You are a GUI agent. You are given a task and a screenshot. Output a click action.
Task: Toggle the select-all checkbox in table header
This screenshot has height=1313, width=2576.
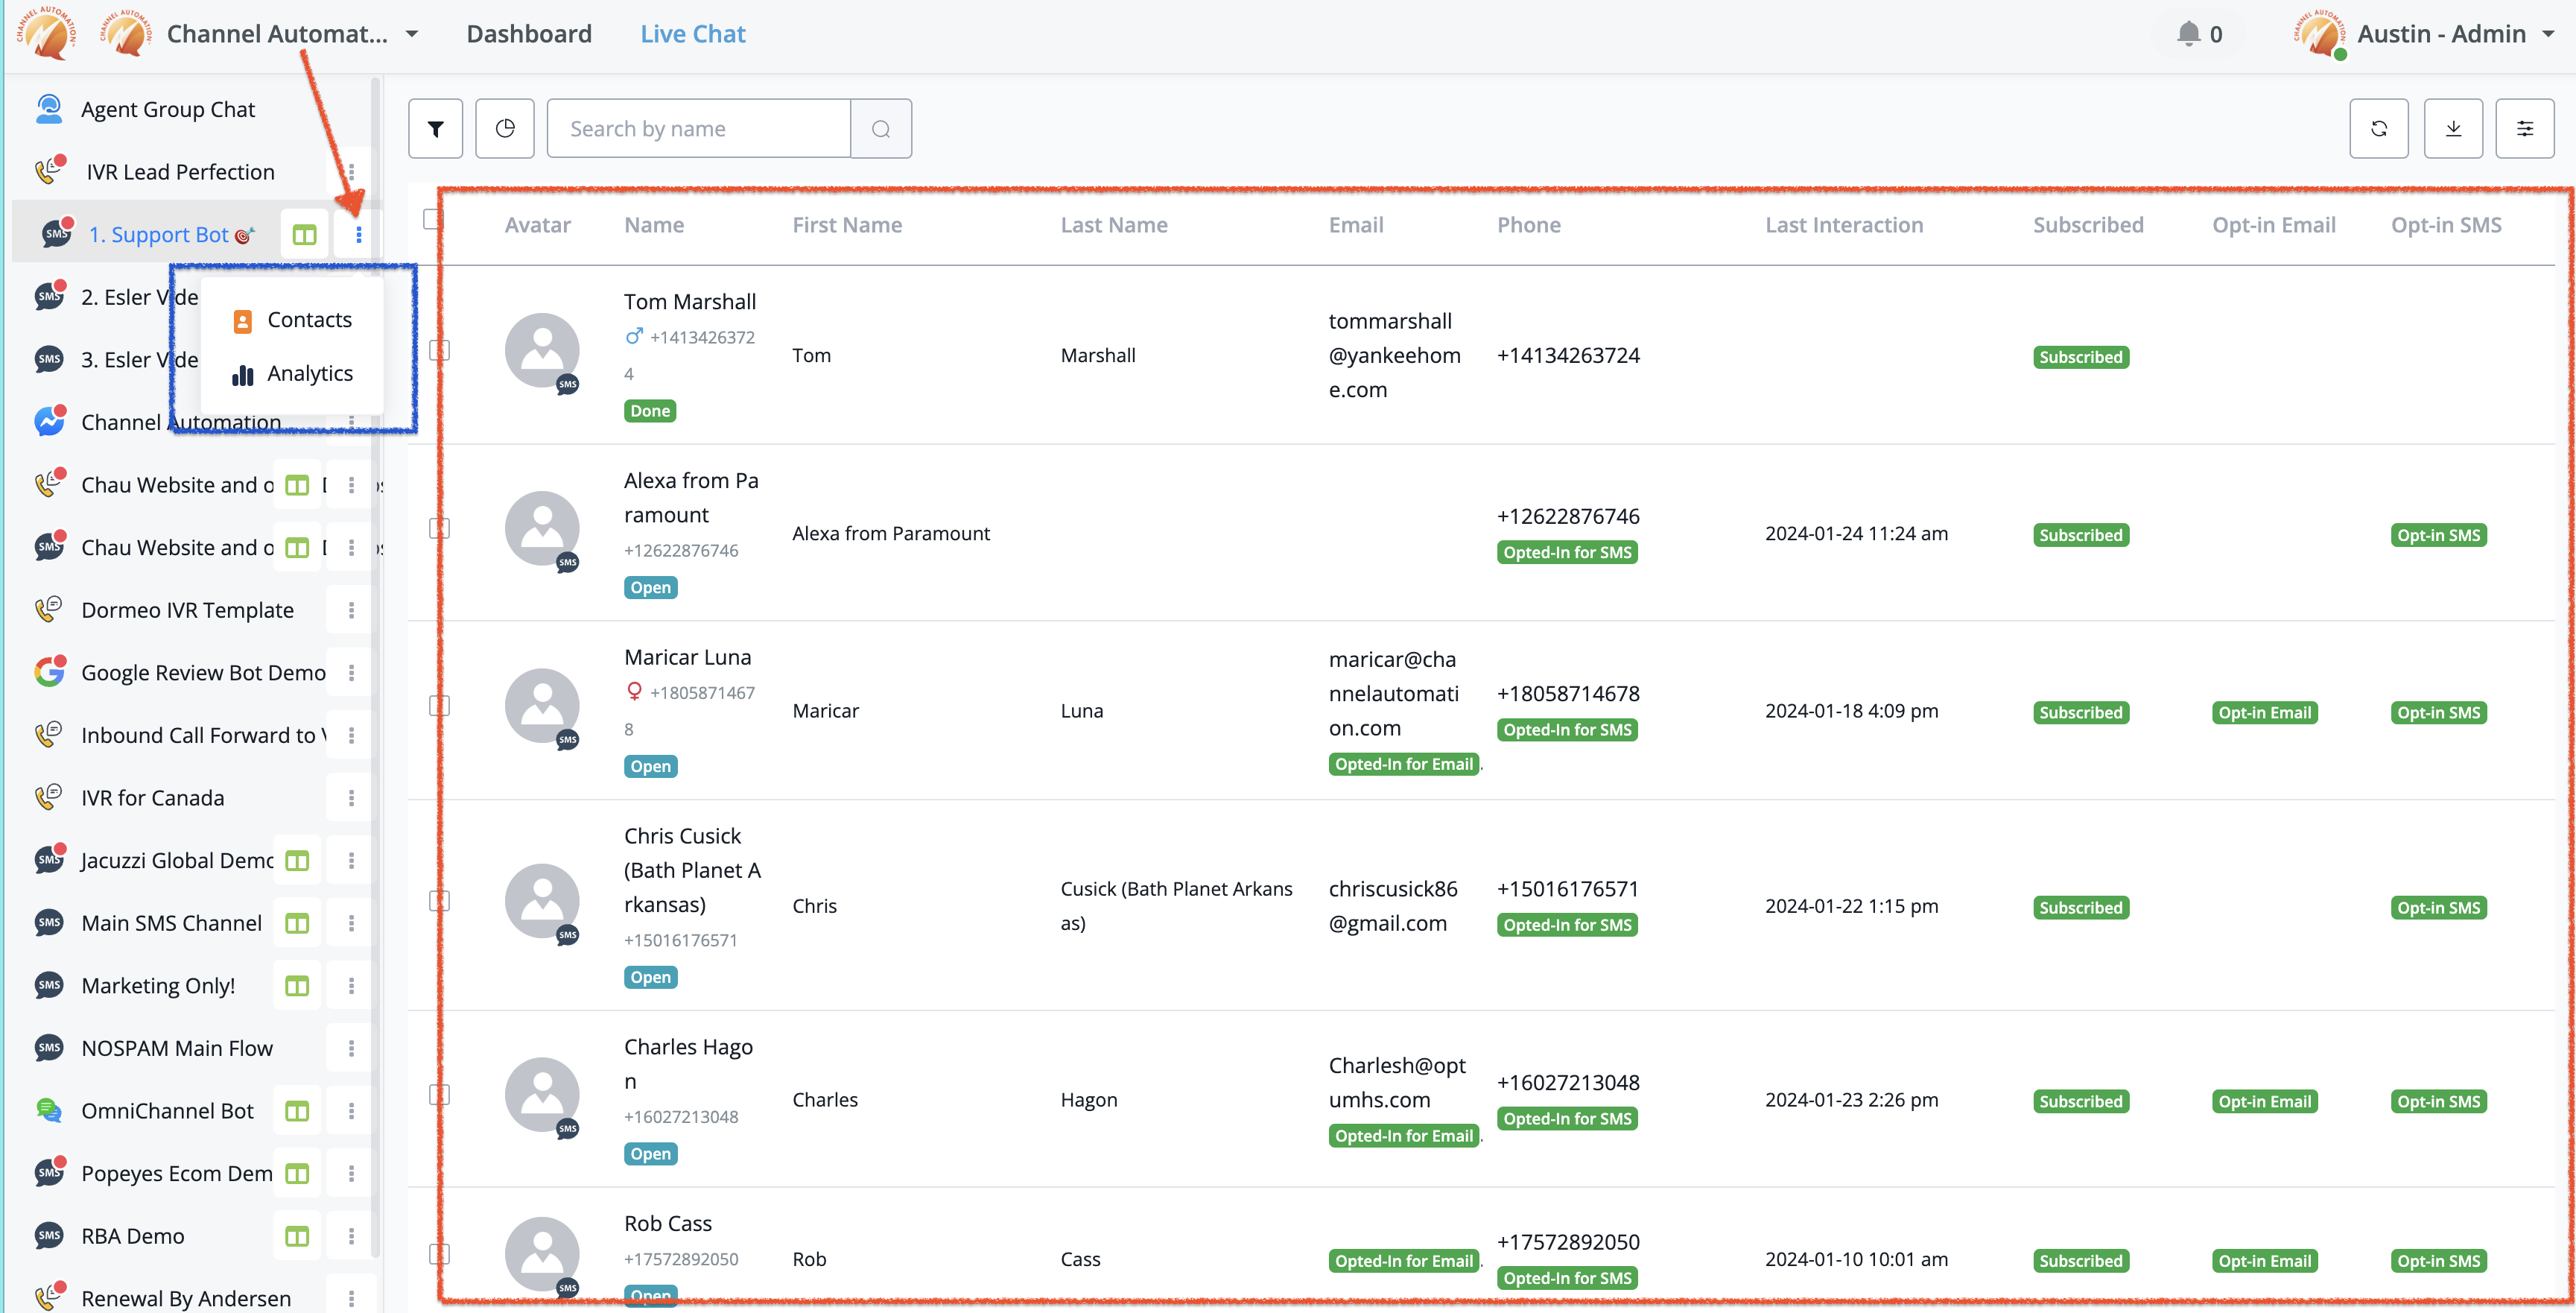tap(432, 219)
